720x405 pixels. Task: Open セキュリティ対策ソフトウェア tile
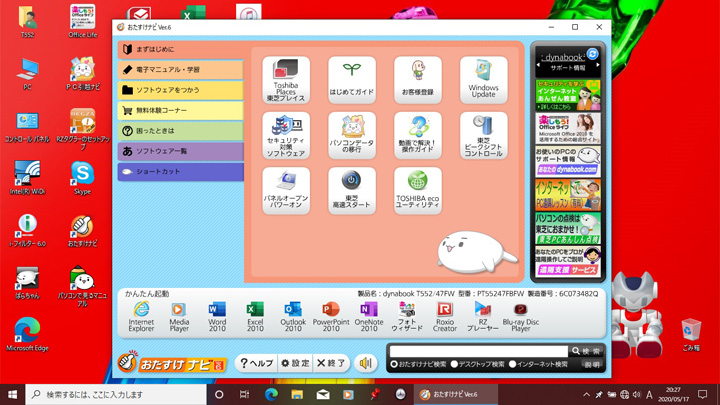[286, 135]
